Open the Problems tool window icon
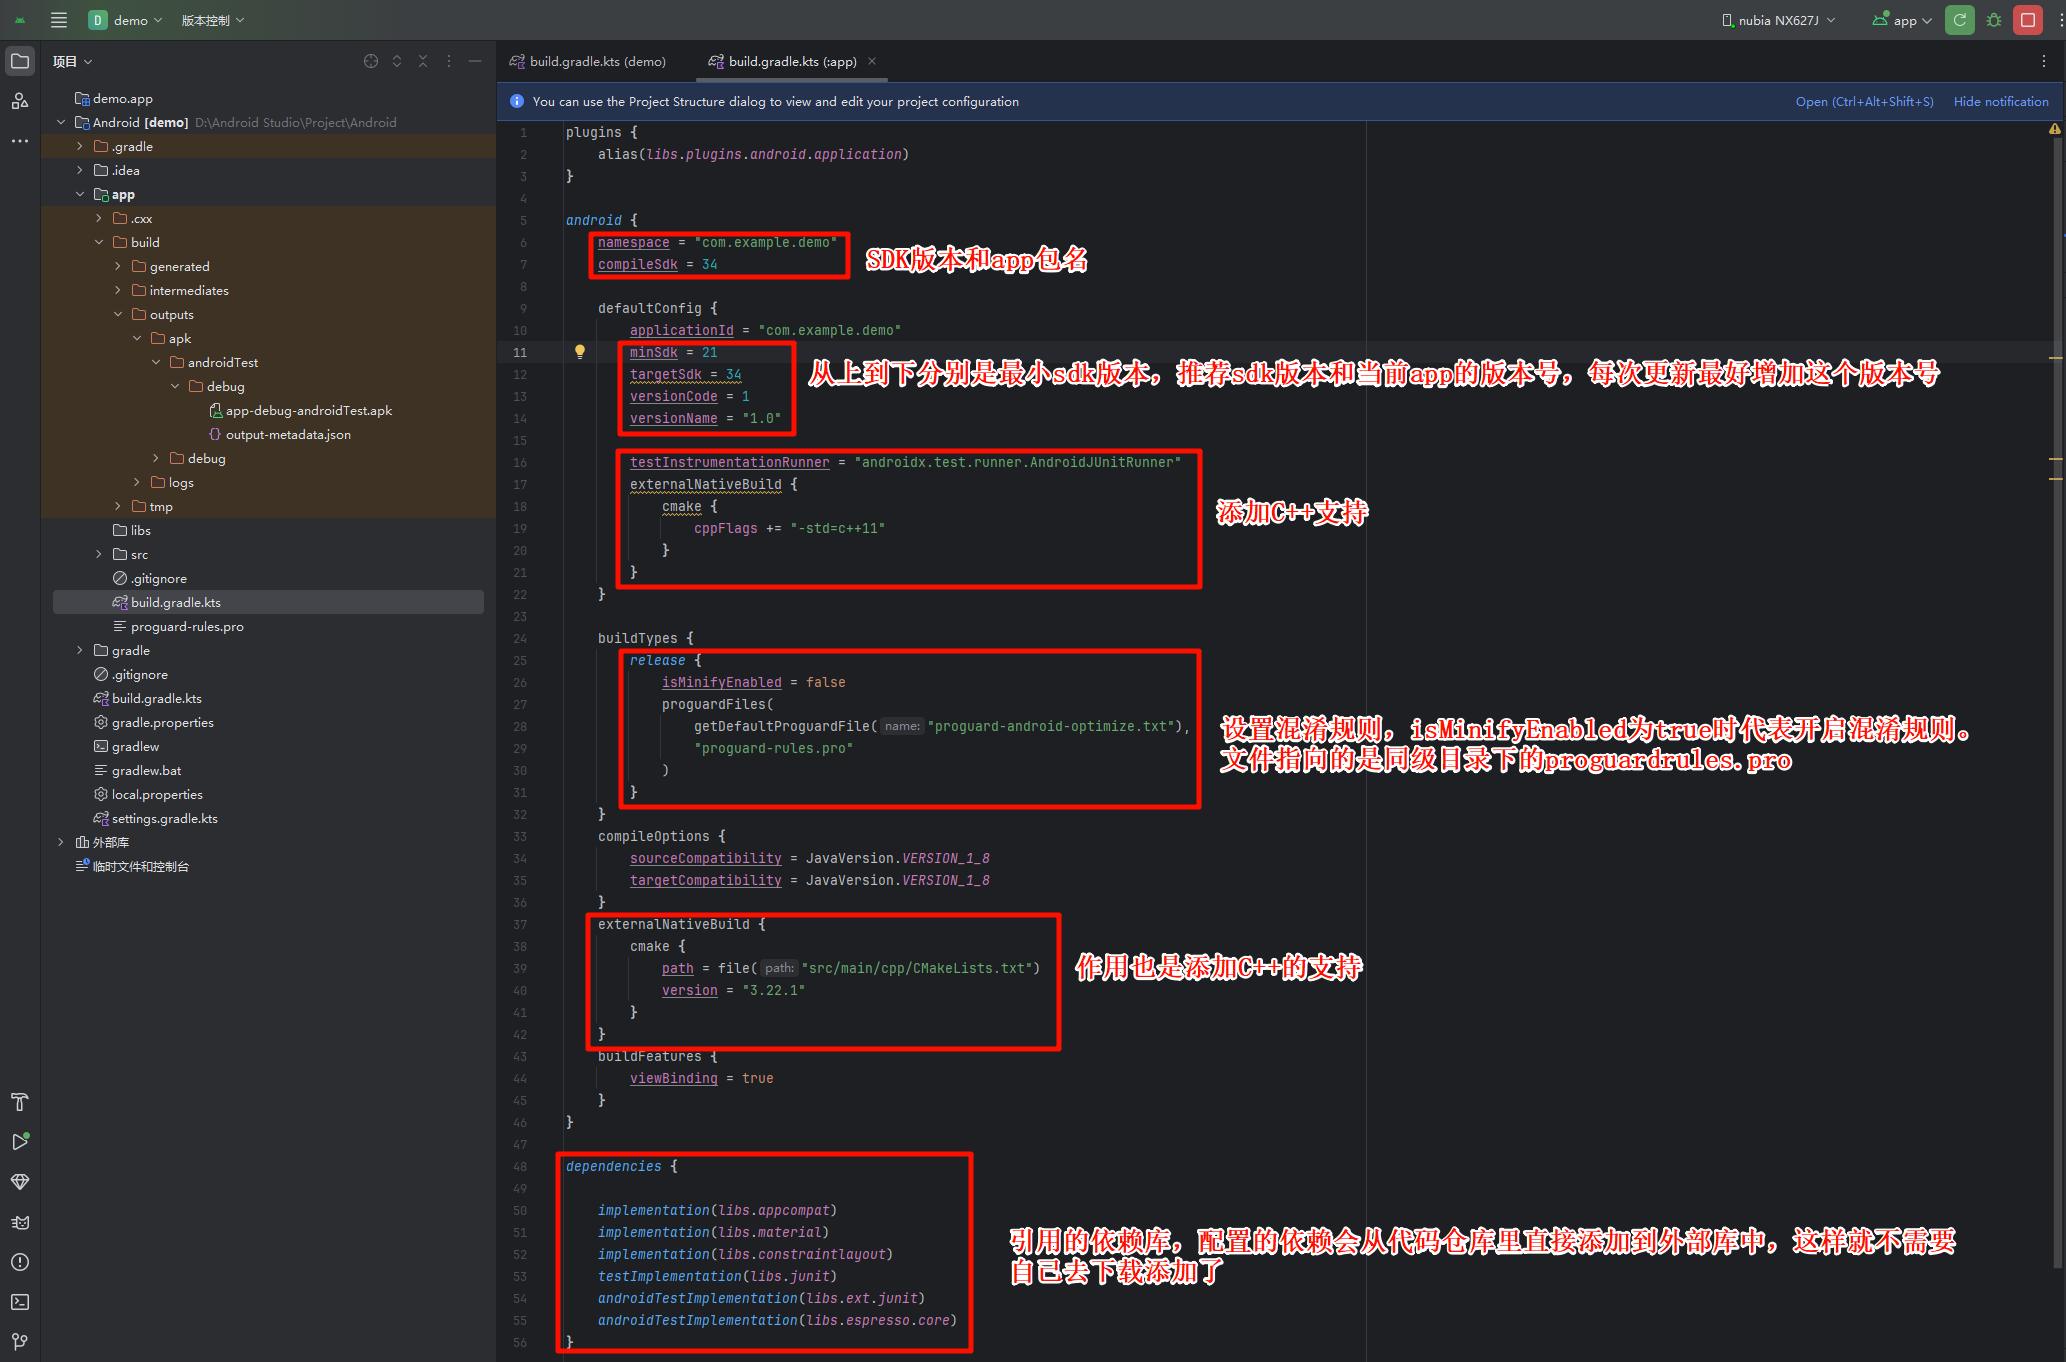Viewport: 2066px width, 1362px height. pos(19,1262)
